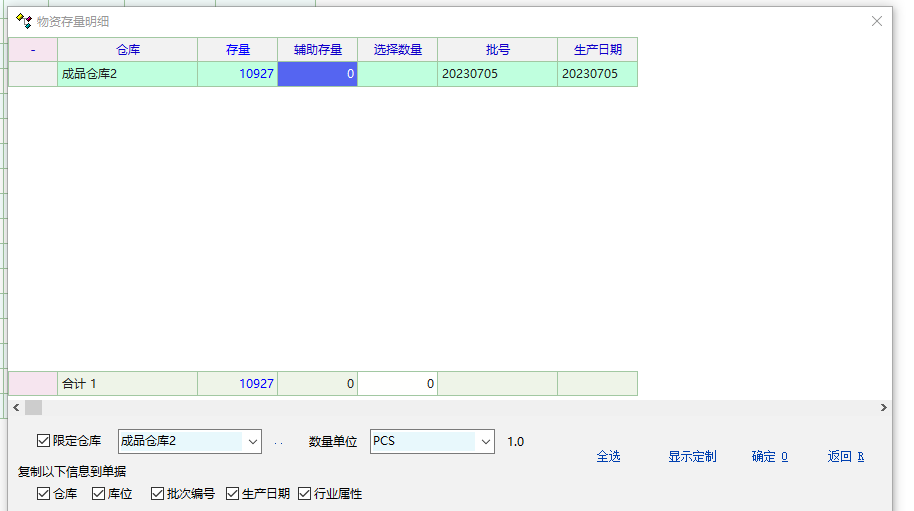Expand the 数量单位 PCS dropdown
The height and width of the screenshot is (511, 914).
(485, 441)
